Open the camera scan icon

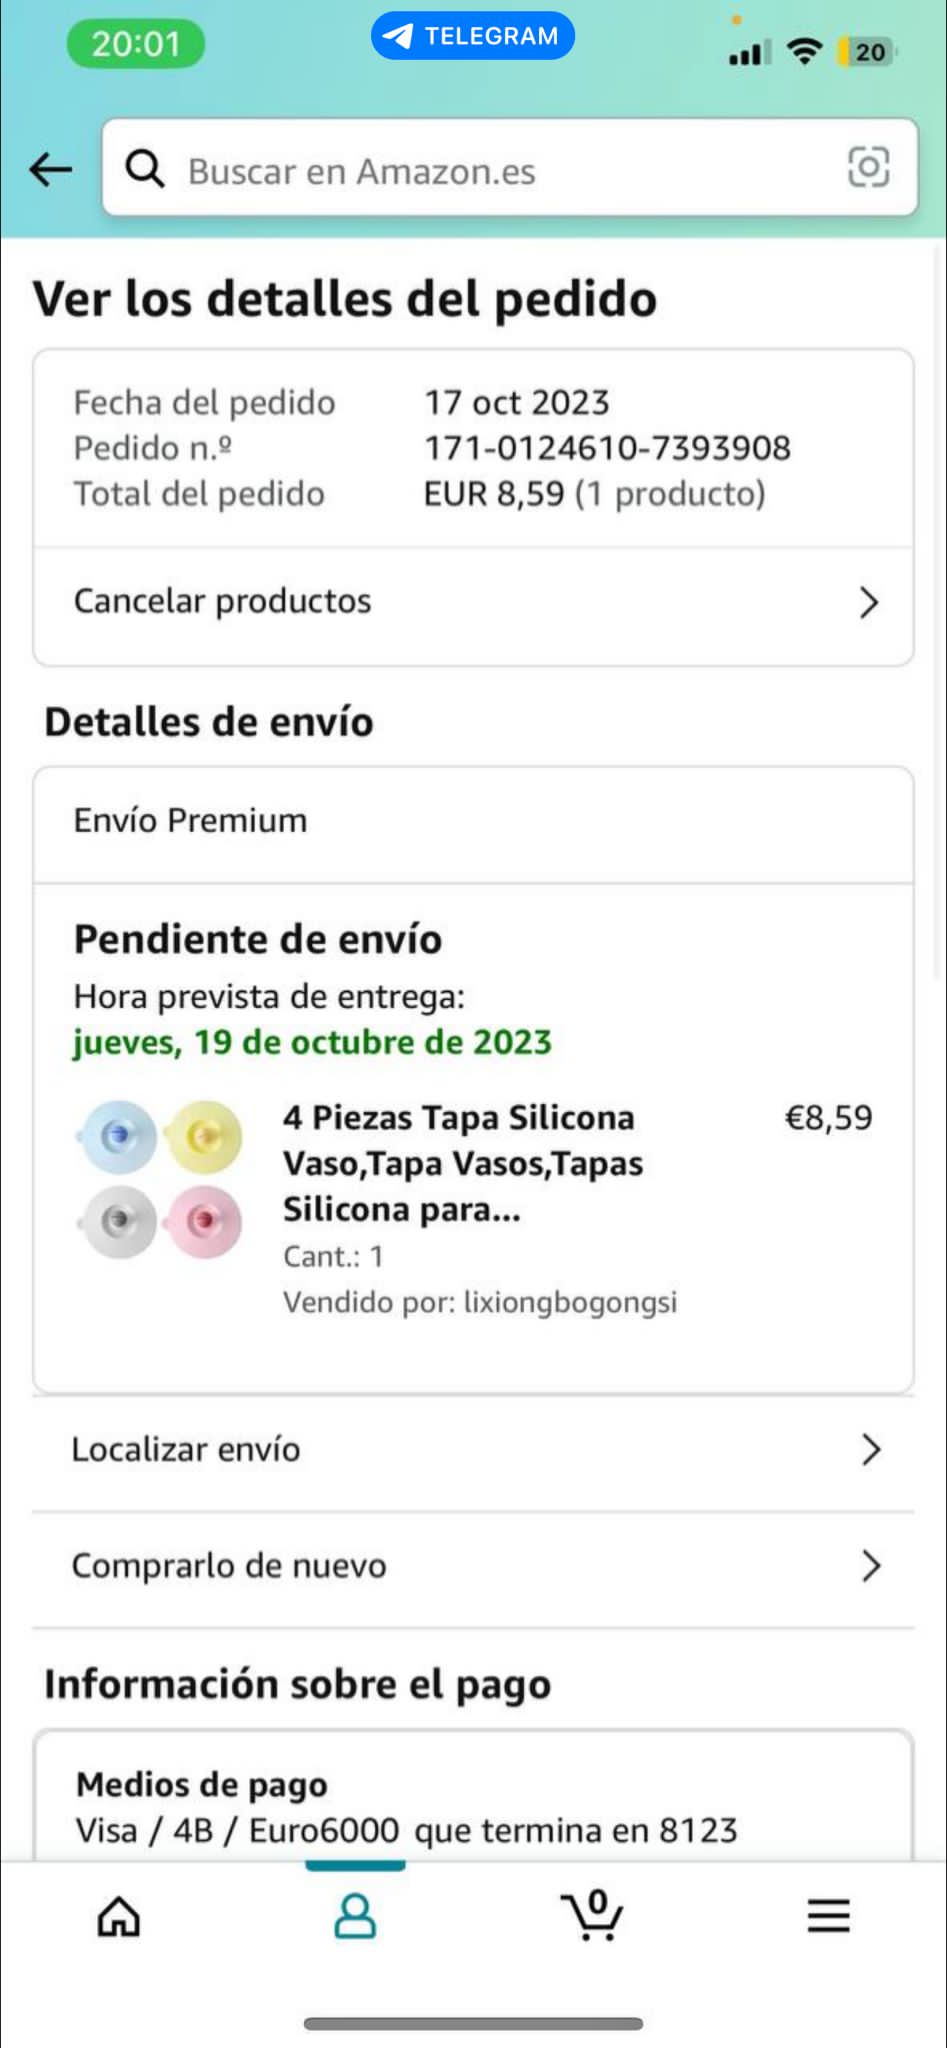pyautogui.click(x=868, y=167)
